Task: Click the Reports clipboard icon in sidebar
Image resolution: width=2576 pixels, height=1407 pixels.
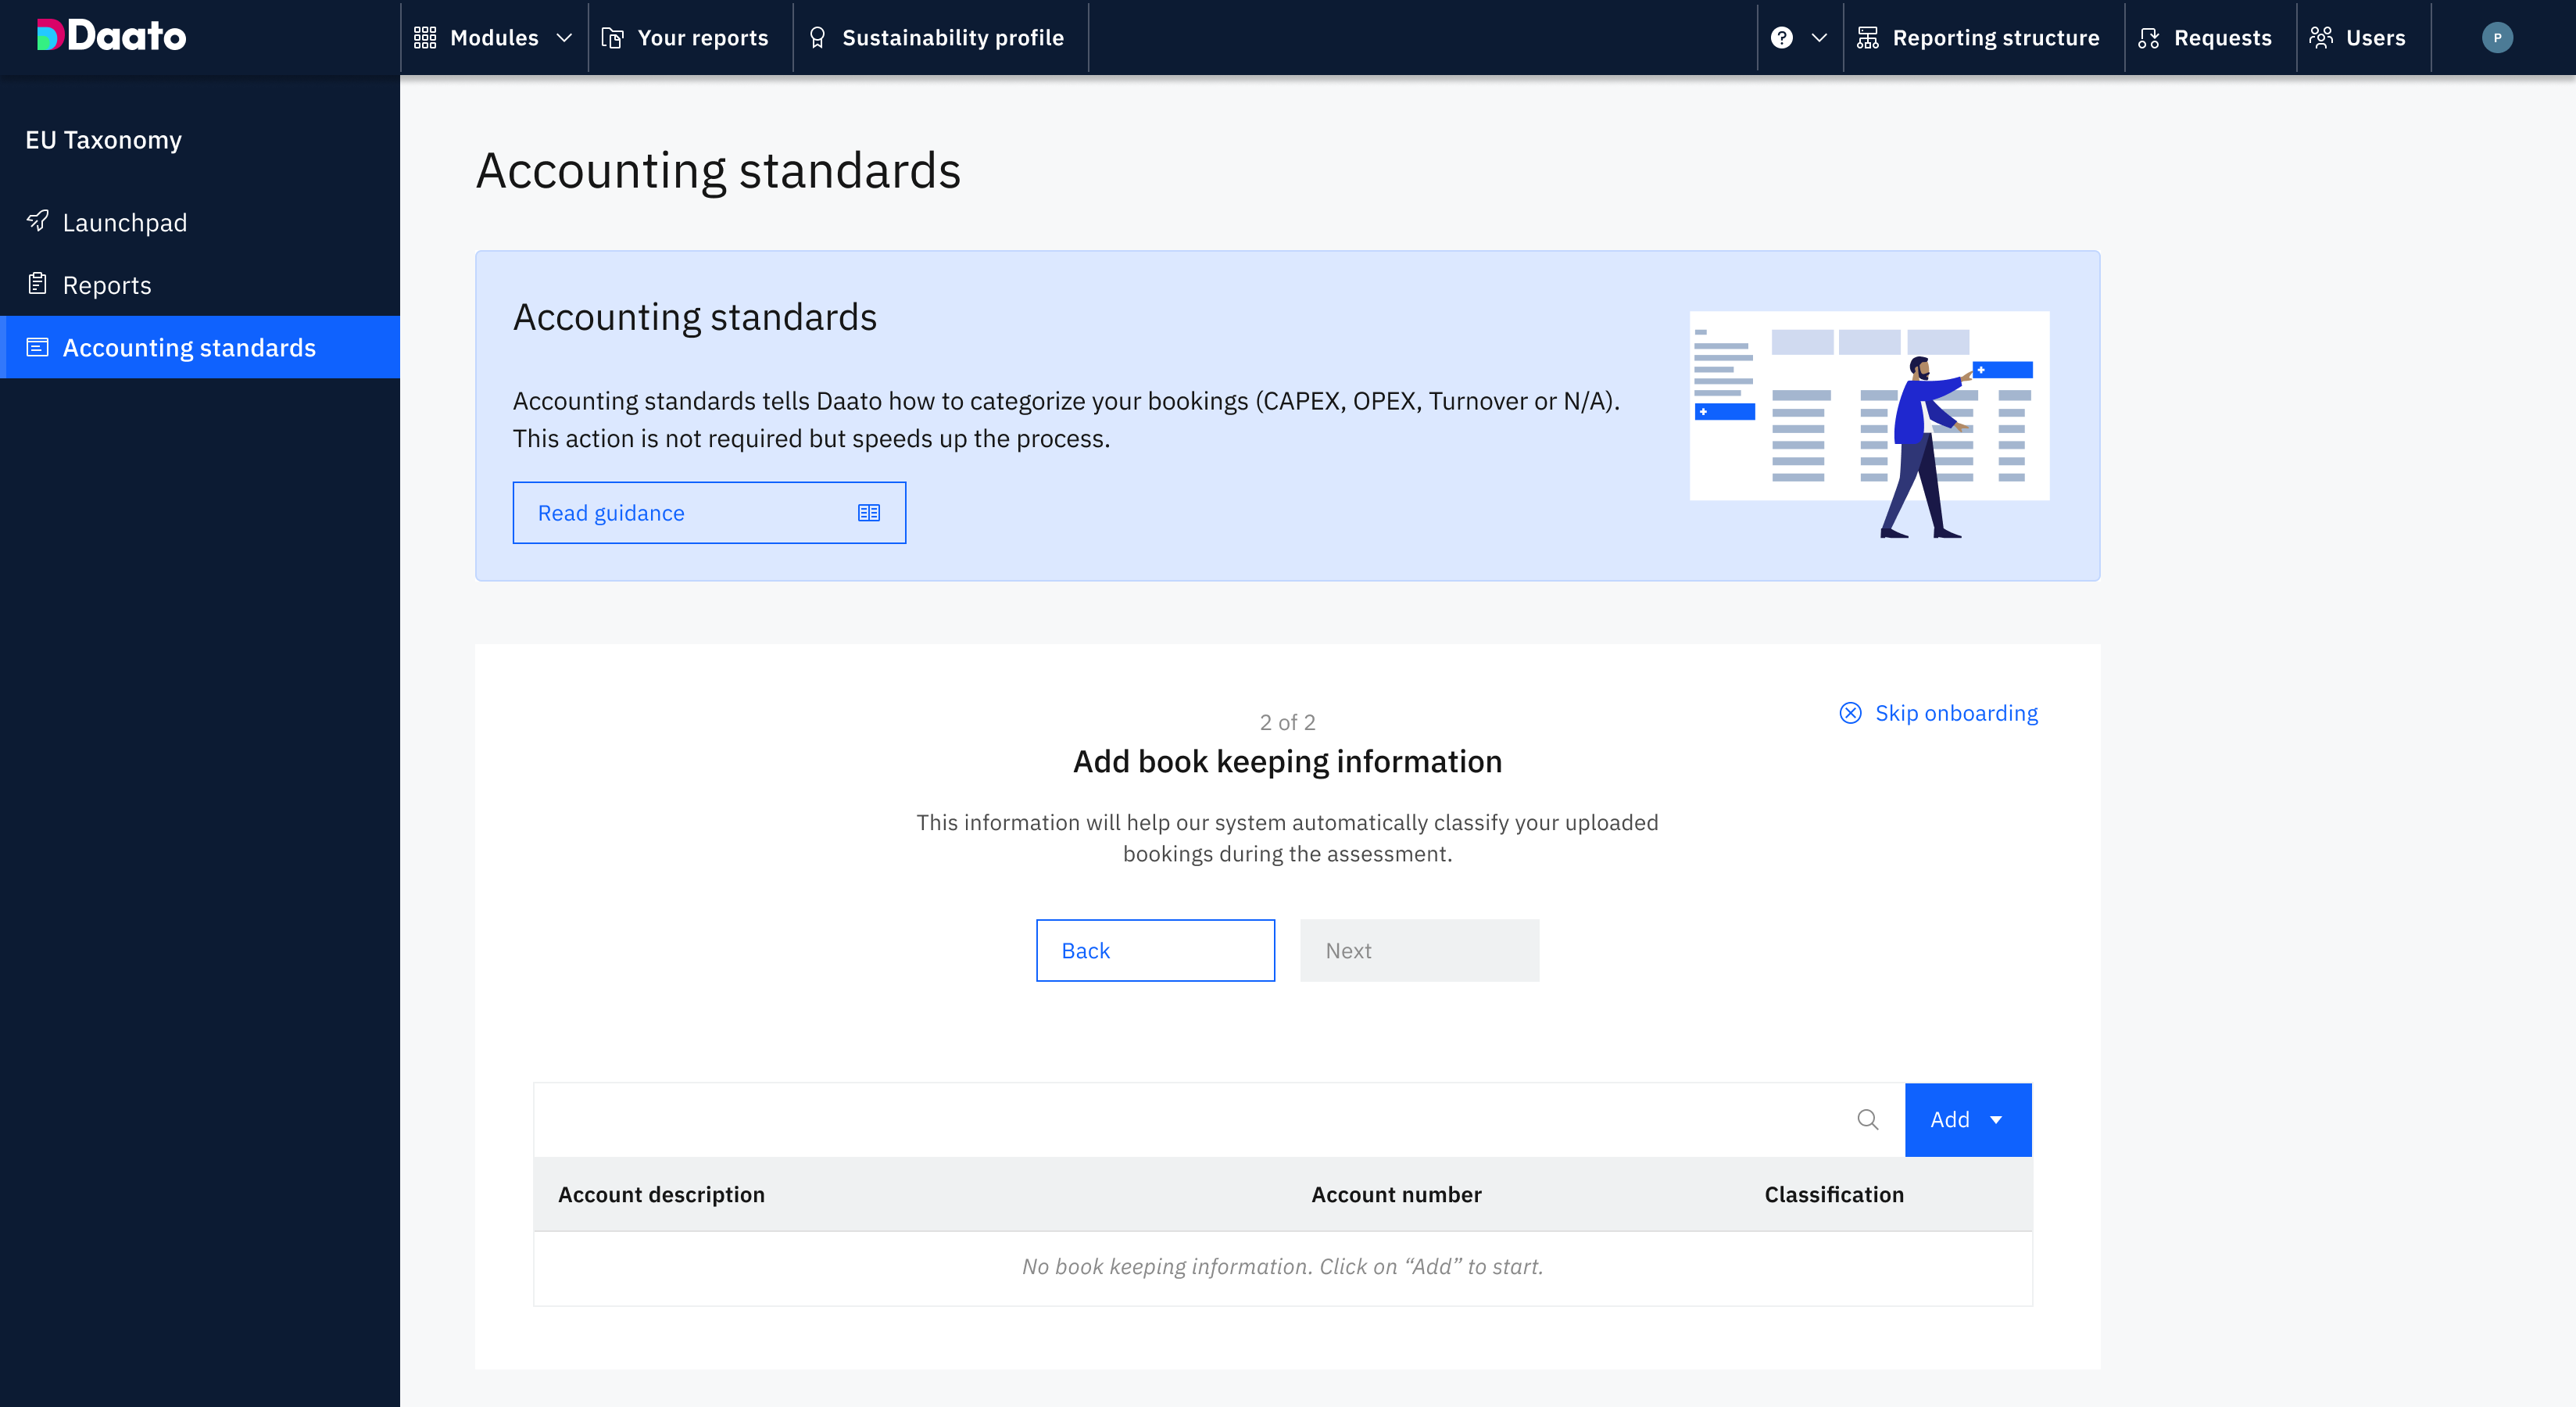Action: point(38,284)
